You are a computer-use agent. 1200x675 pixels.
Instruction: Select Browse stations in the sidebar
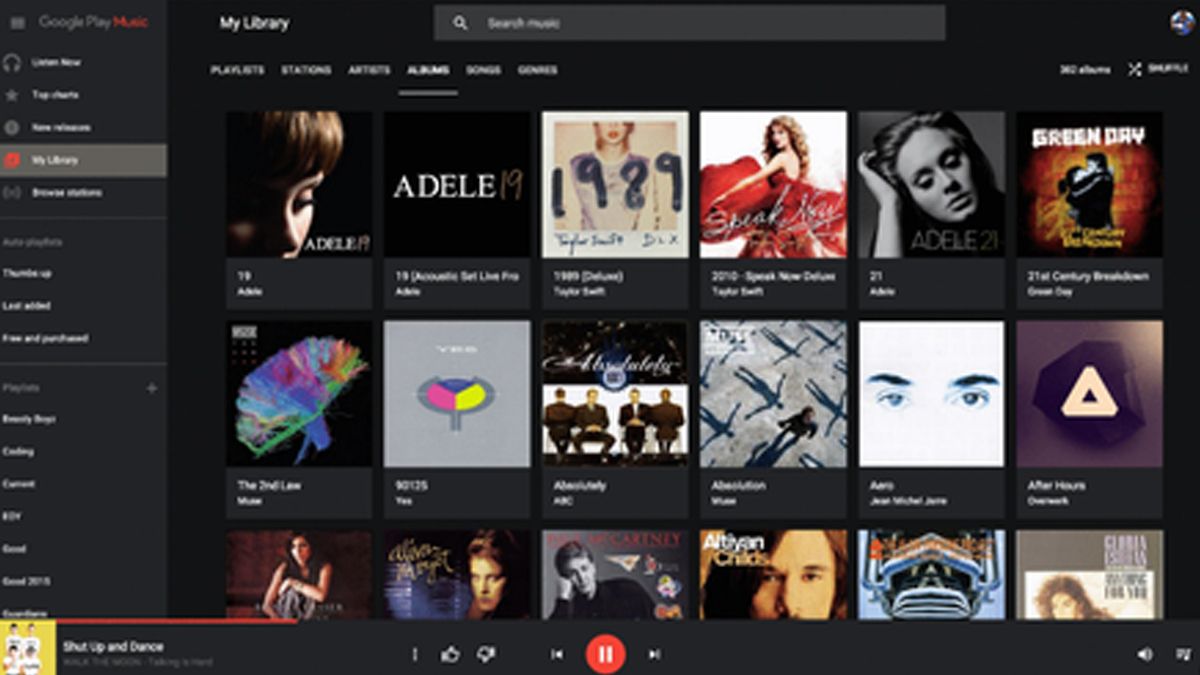[65, 192]
